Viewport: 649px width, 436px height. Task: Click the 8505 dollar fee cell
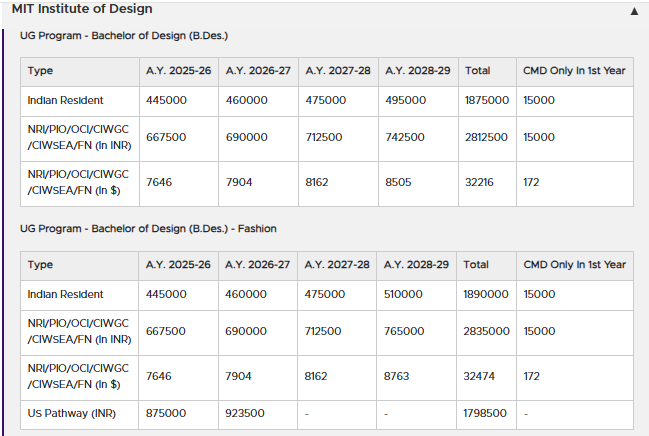pyautogui.click(x=398, y=183)
